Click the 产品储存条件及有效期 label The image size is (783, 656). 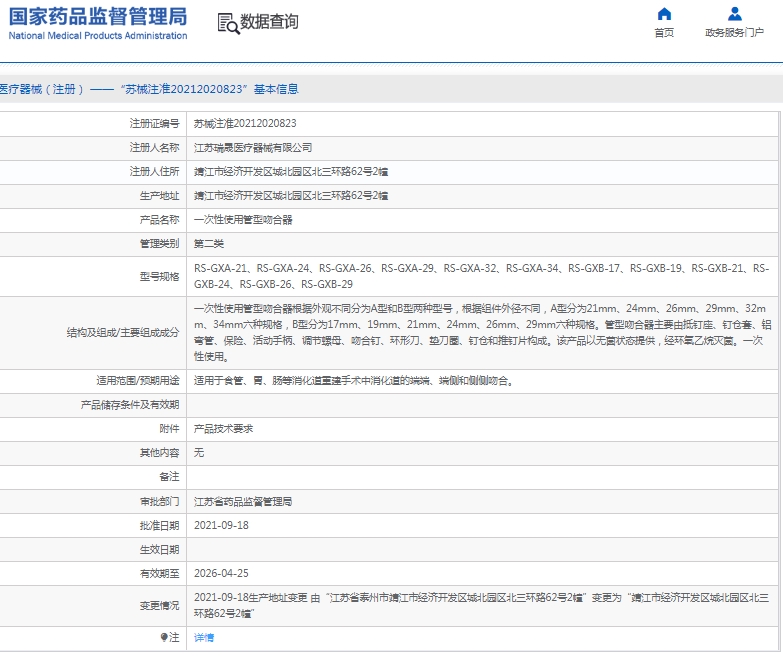click(x=130, y=404)
